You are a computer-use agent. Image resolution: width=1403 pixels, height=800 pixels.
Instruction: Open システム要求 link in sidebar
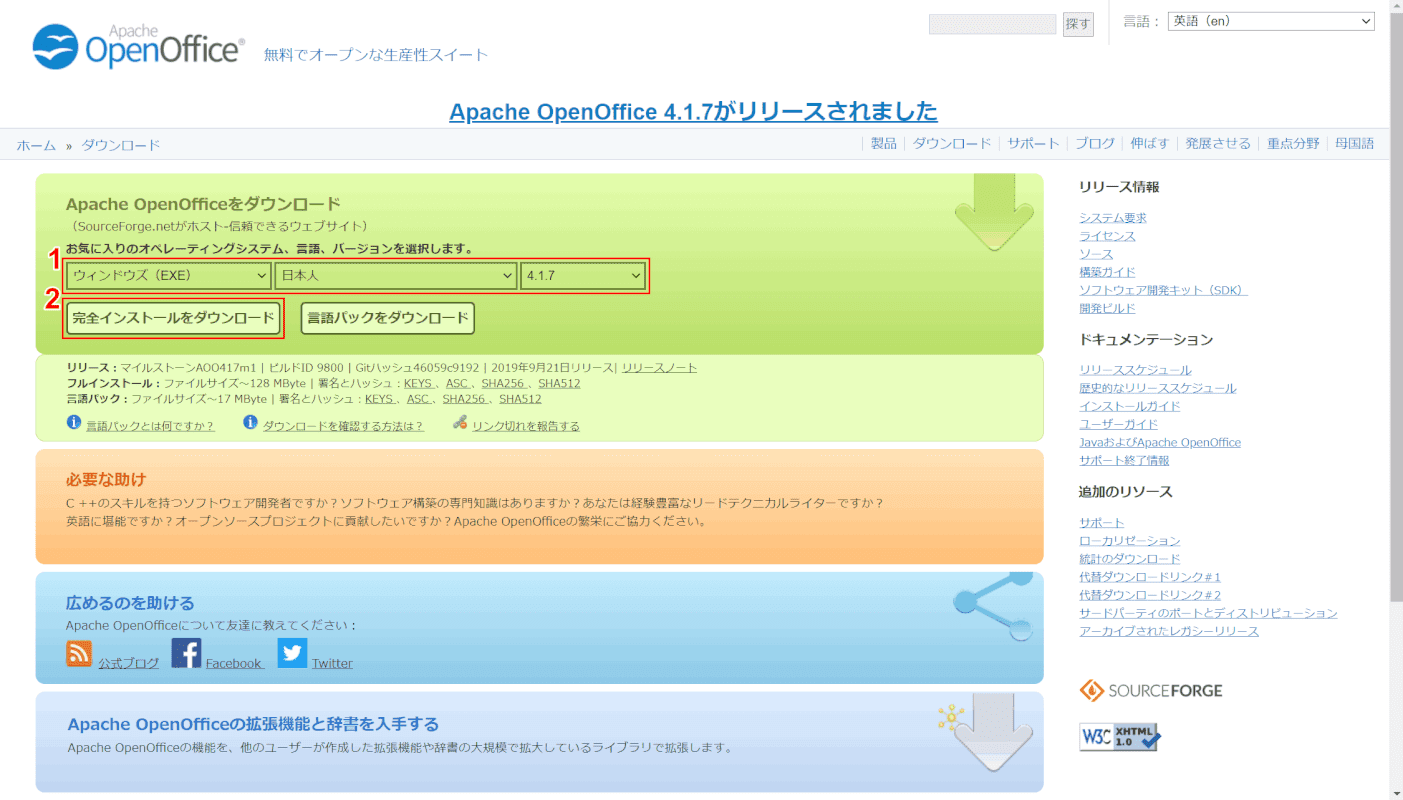tap(1113, 218)
